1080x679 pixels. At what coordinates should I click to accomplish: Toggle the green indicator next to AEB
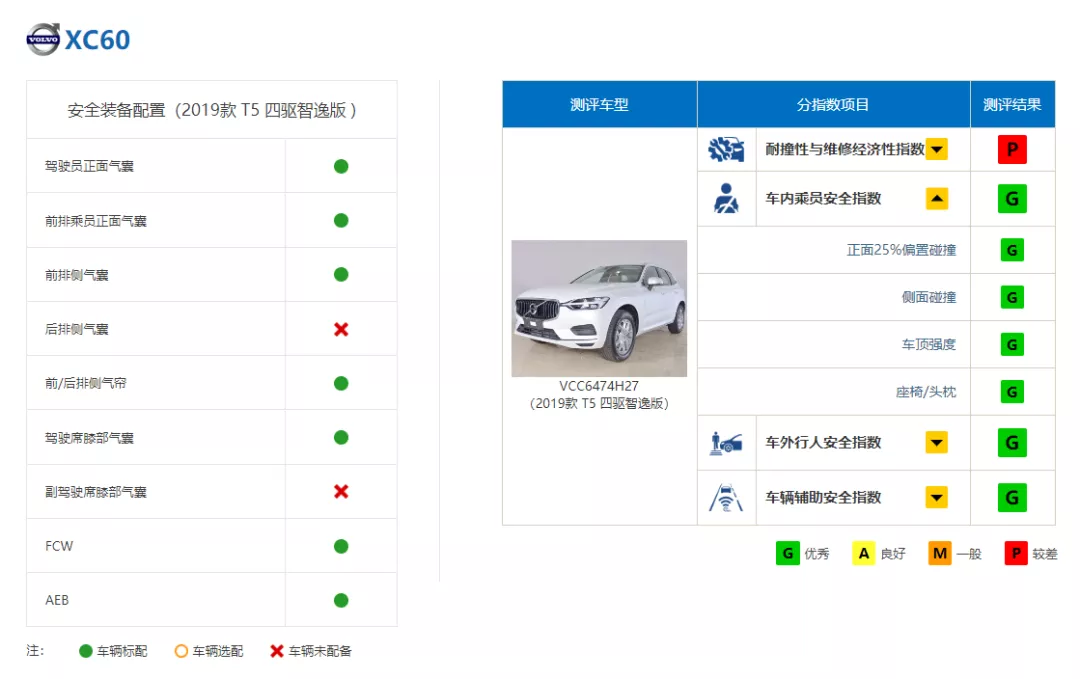coord(340,600)
